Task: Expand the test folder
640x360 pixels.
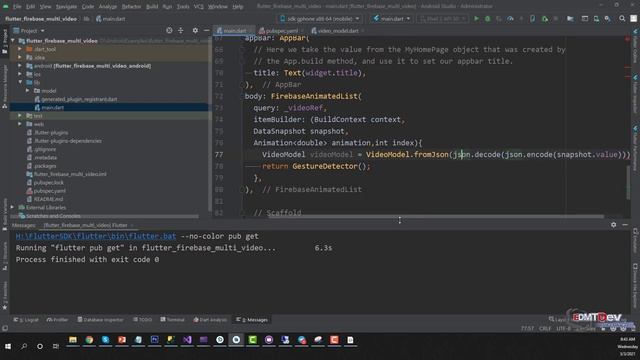Action: tap(20, 116)
